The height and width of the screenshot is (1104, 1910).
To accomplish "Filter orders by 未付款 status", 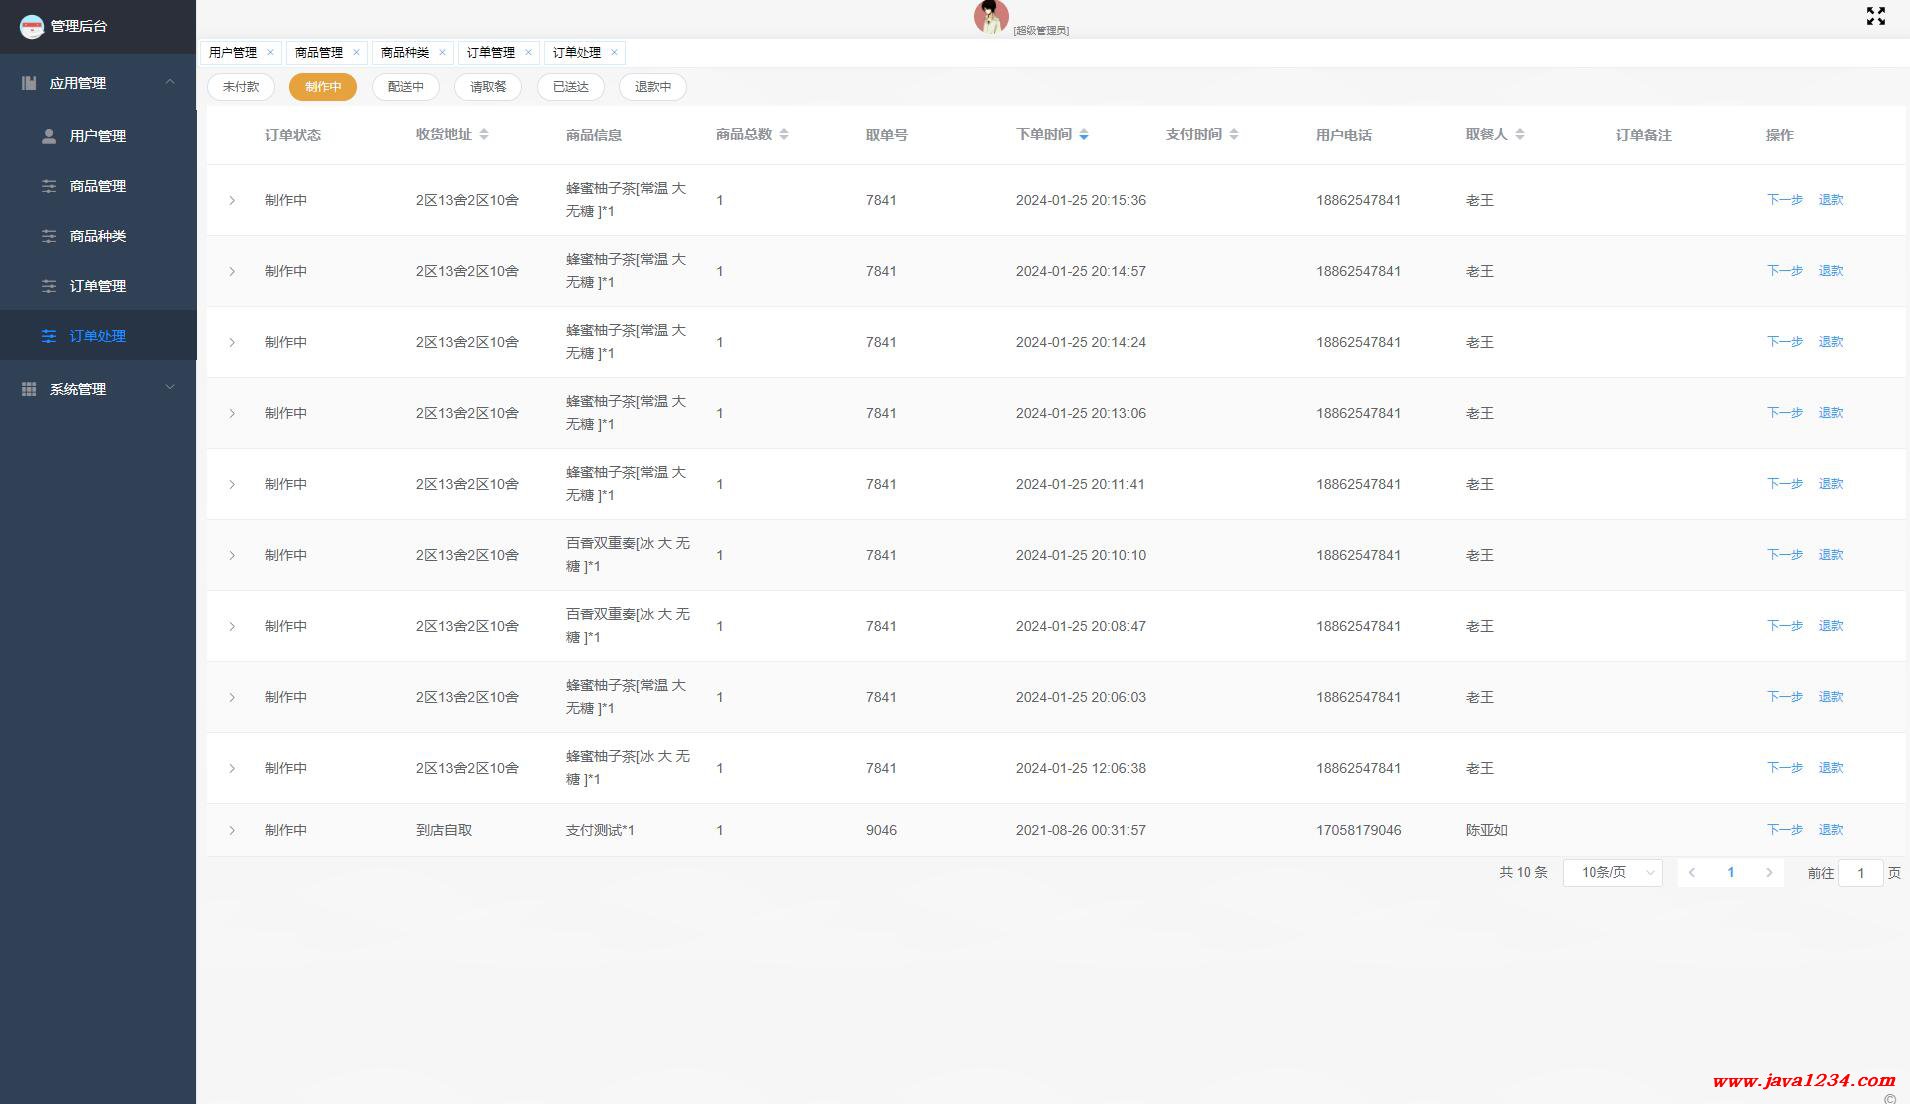I will coord(241,87).
